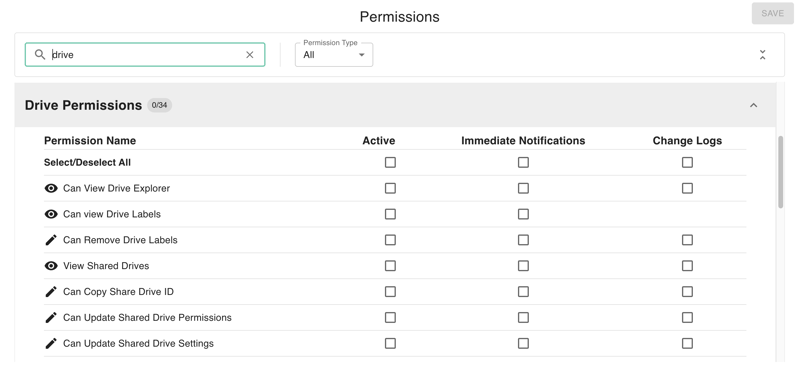Image resolution: width=800 pixels, height=371 pixels.
Task: Enable Immediate Notifications for Can View Drive Explorer
Action: coord(523,188)
